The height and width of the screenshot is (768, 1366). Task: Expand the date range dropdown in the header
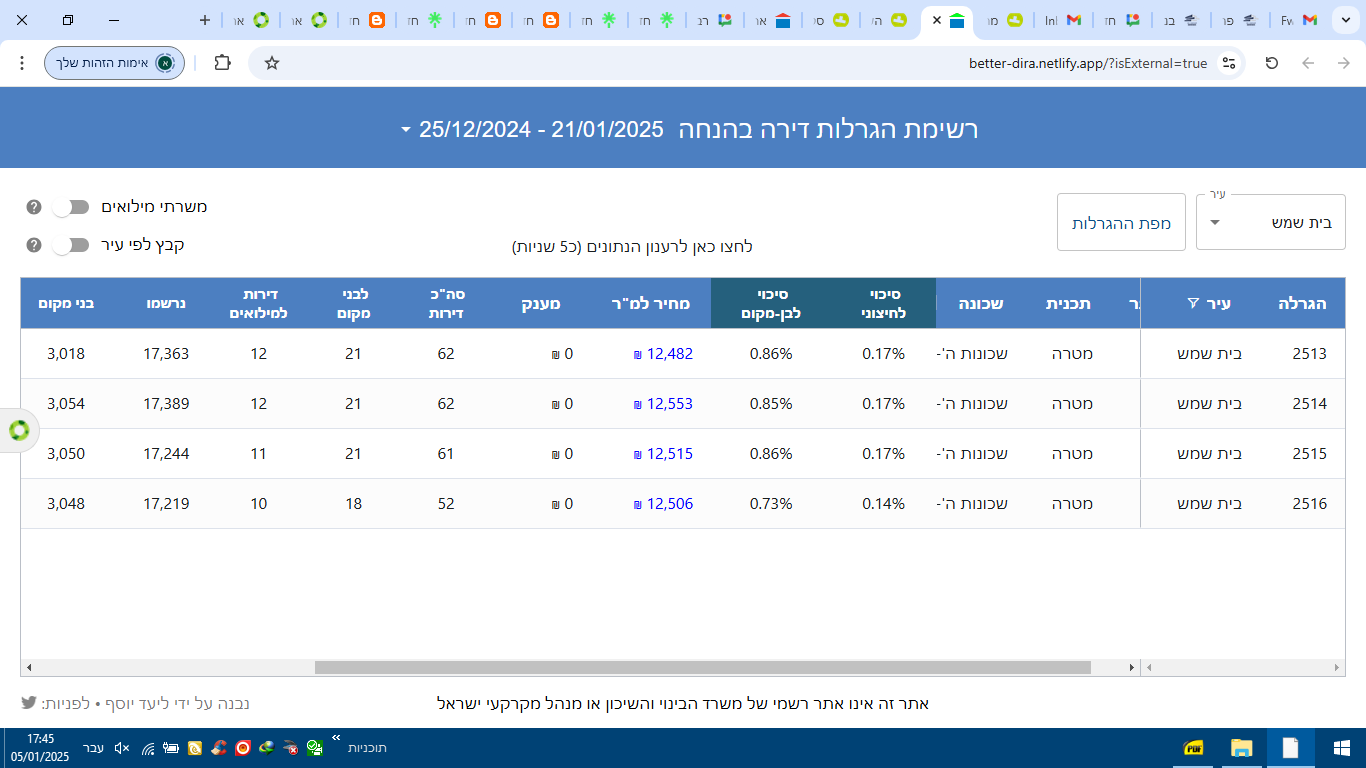click(406, 130)
